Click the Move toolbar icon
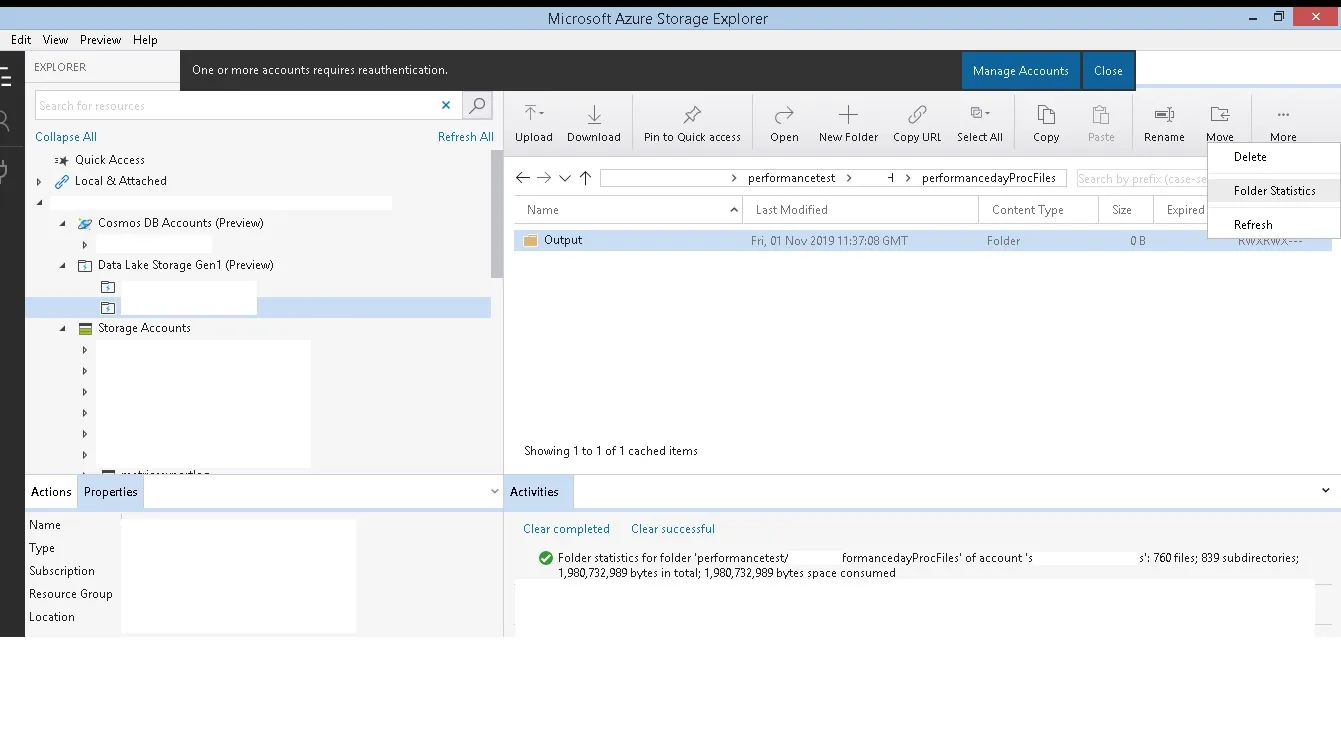 [x=1219, y=114]
